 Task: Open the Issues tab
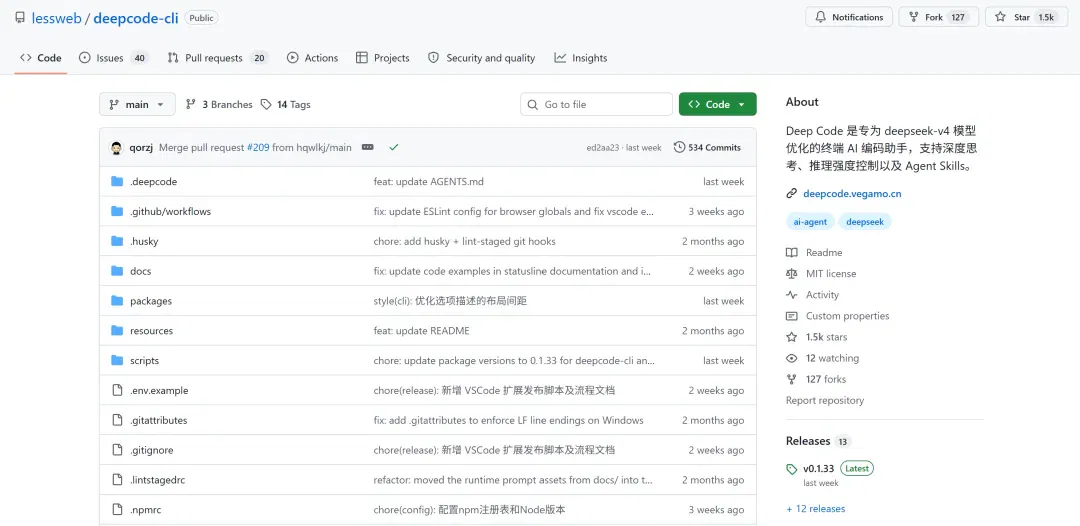point(114,58)
